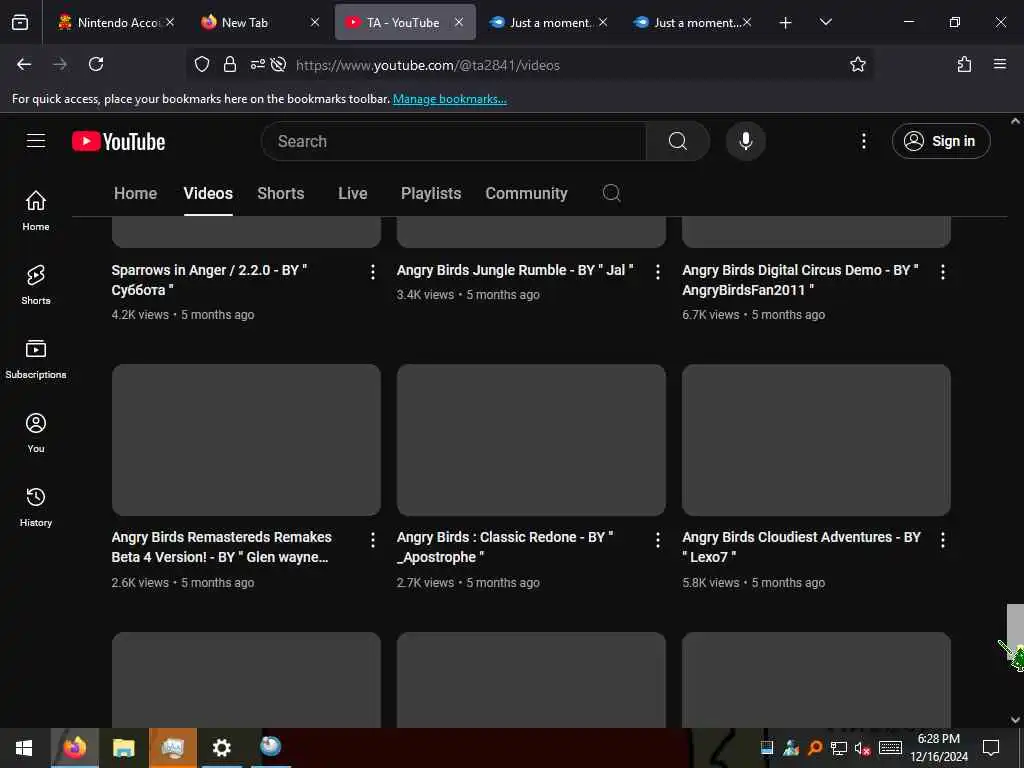
Task: Click the browser address bar URL
Action: 428,65
